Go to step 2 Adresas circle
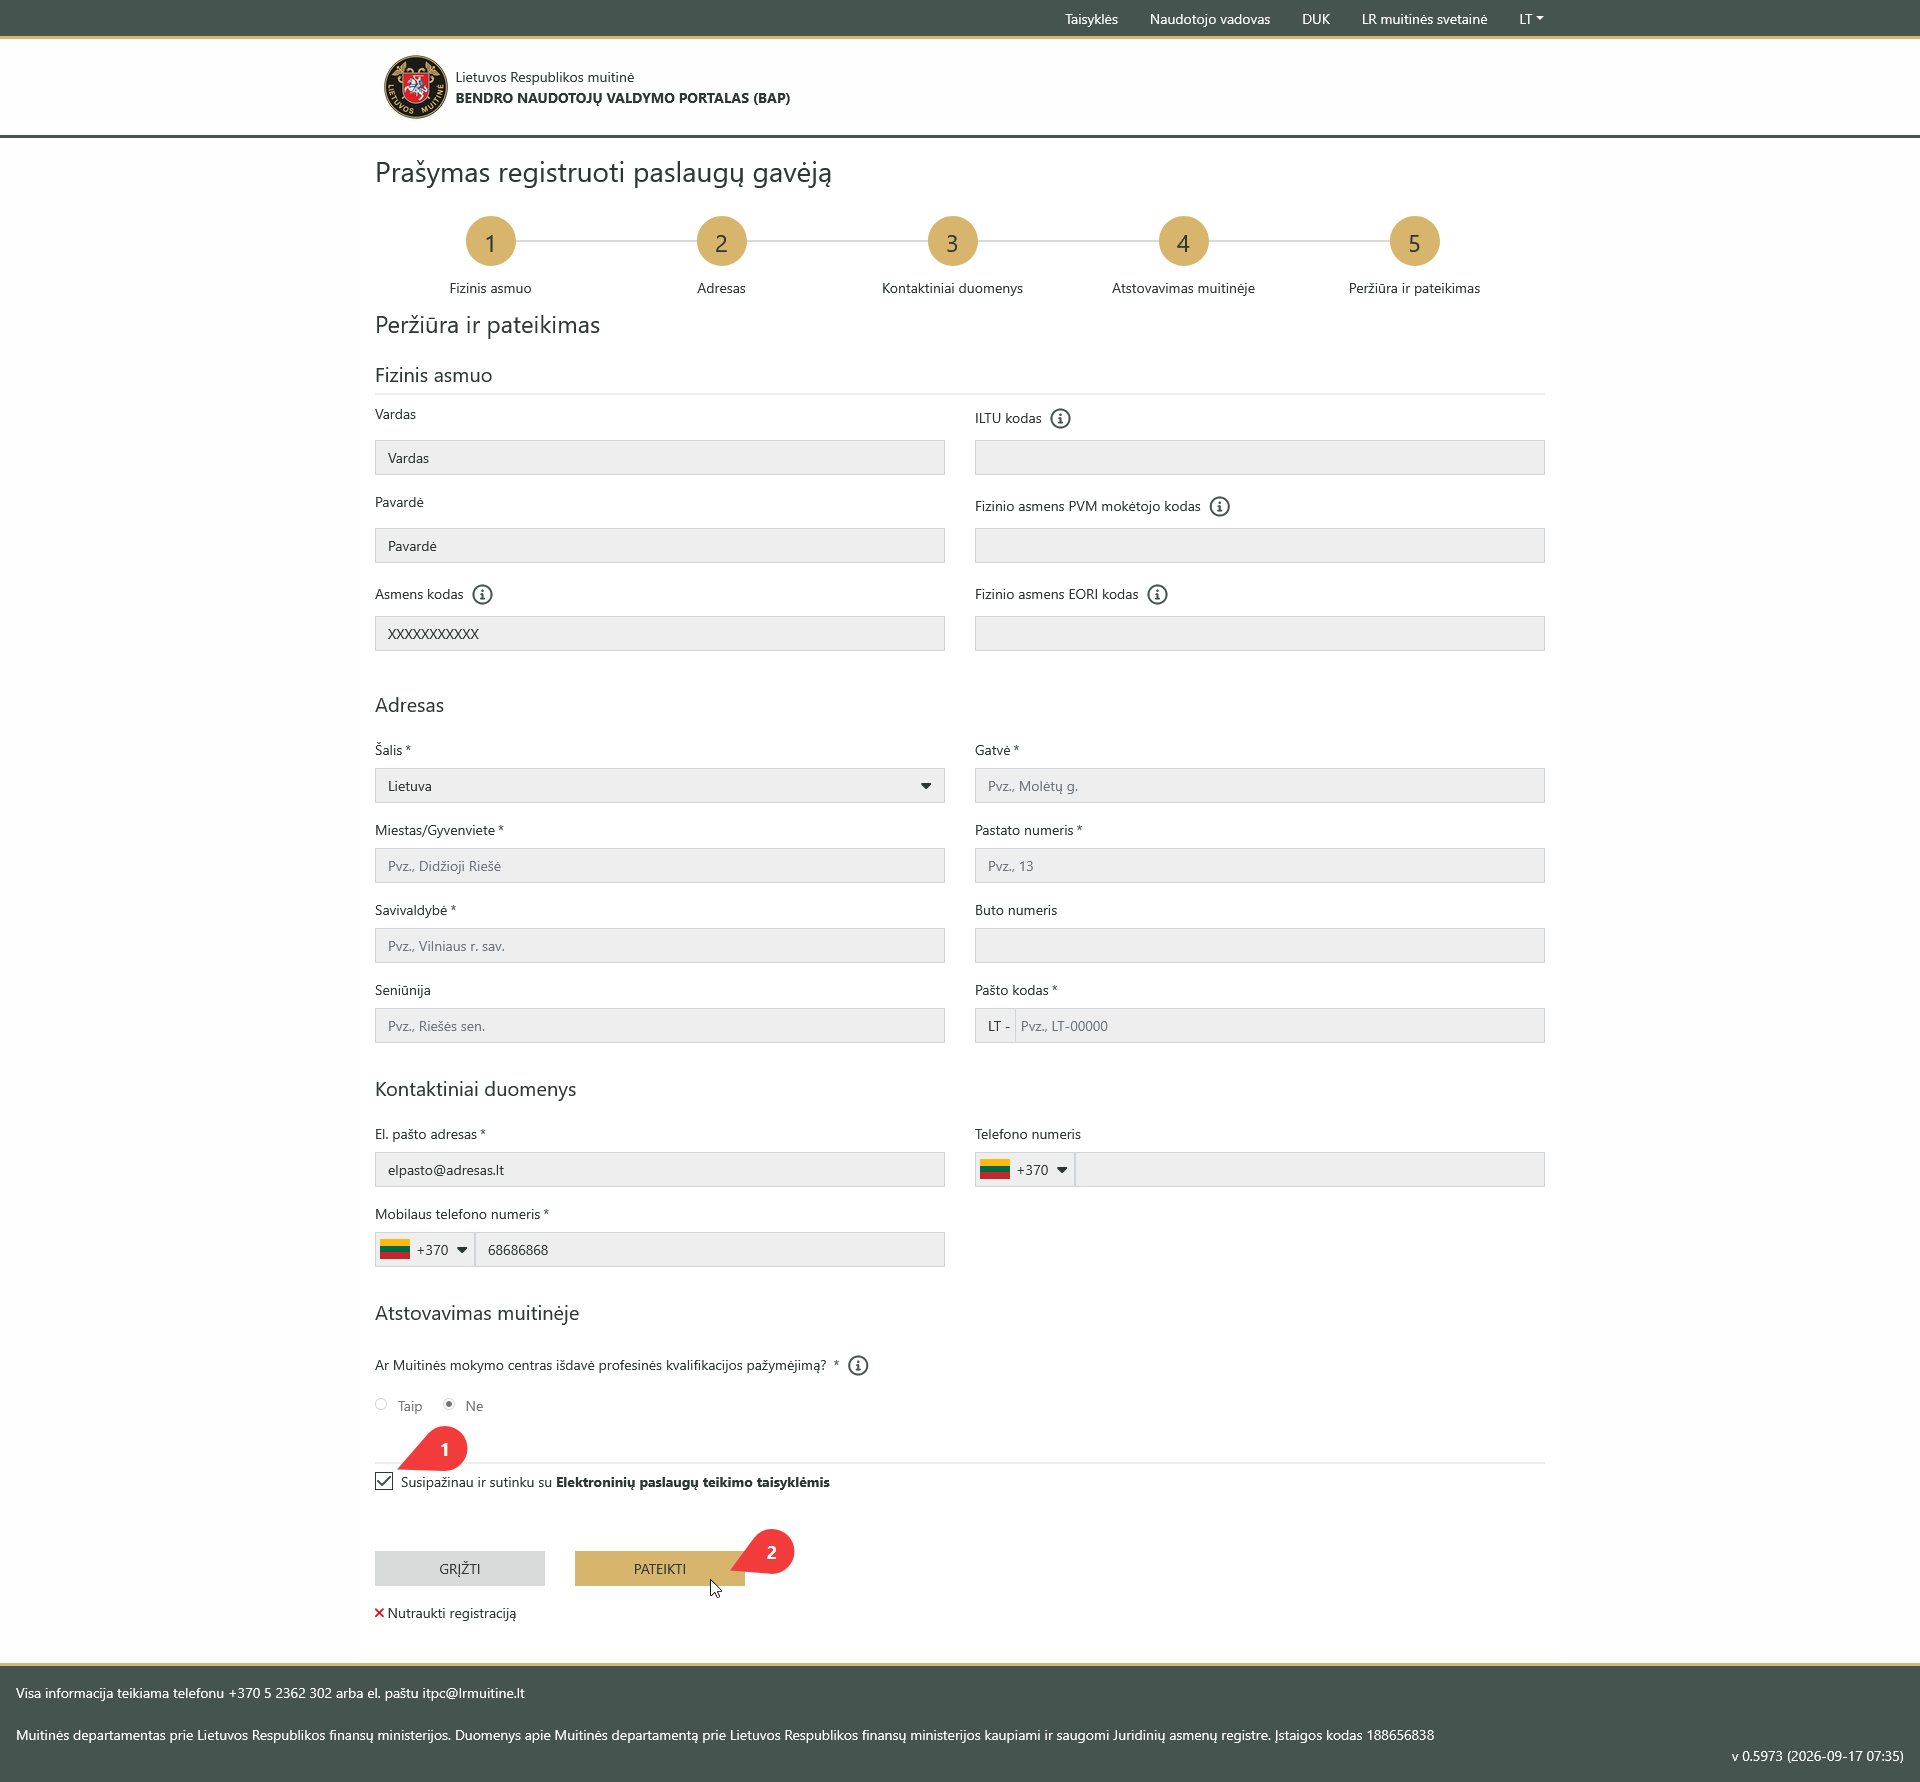 (x=721, y=242)
